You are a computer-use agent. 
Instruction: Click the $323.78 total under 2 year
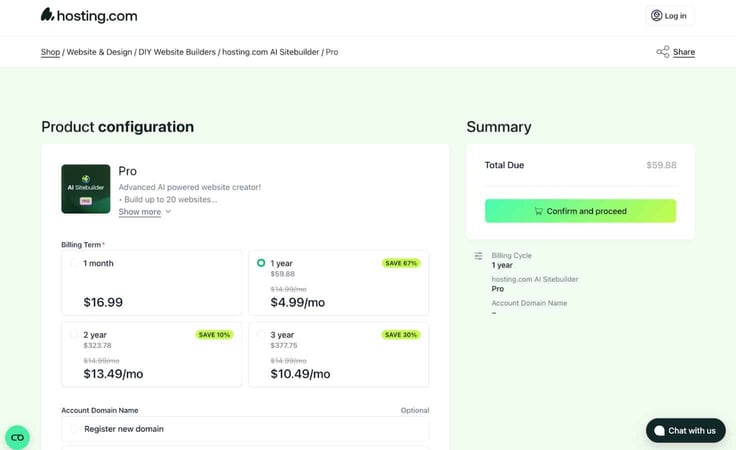click(97, 345)
